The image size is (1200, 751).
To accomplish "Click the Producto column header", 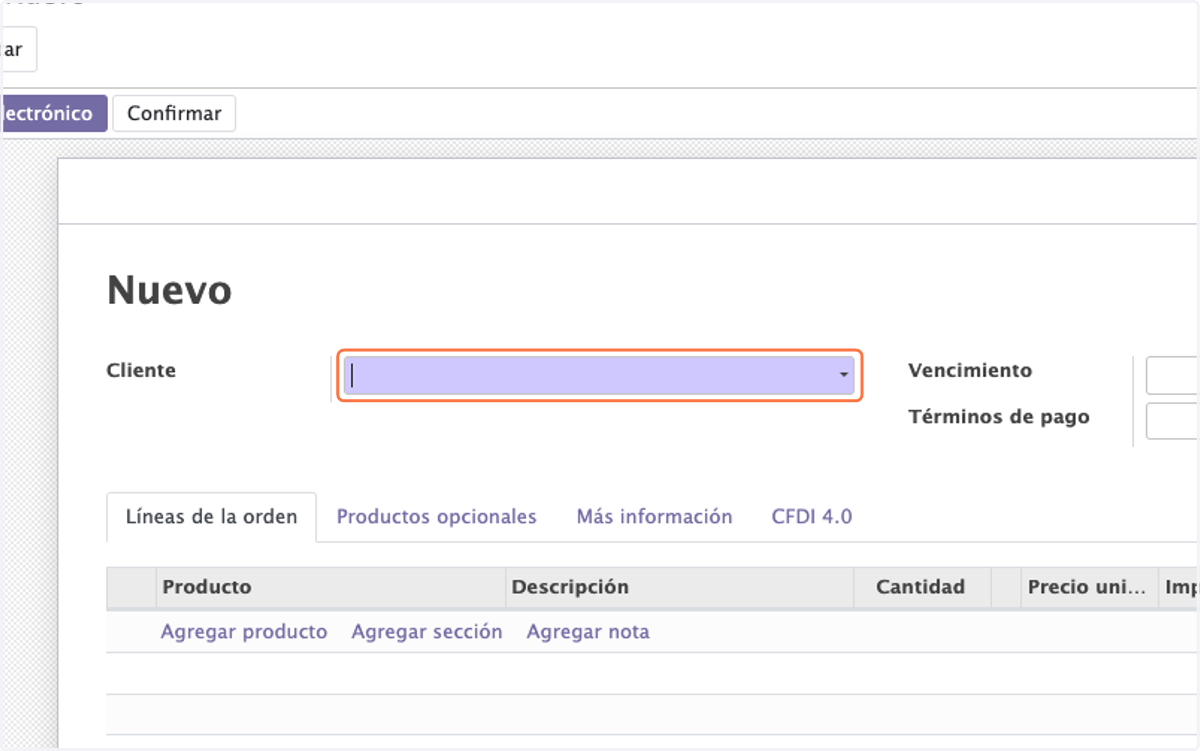I will pos(331,587).
